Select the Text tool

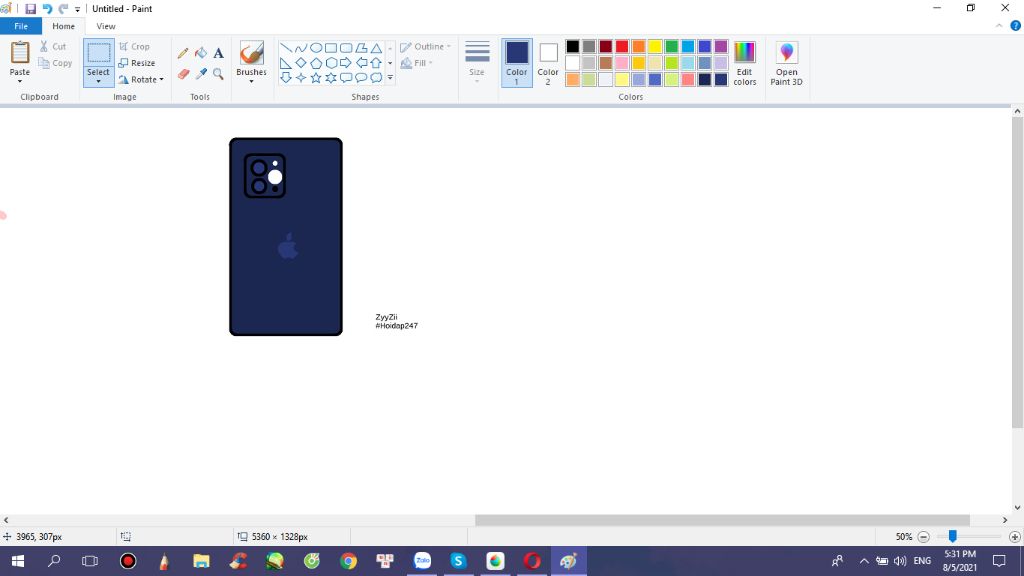pos(218,53)
